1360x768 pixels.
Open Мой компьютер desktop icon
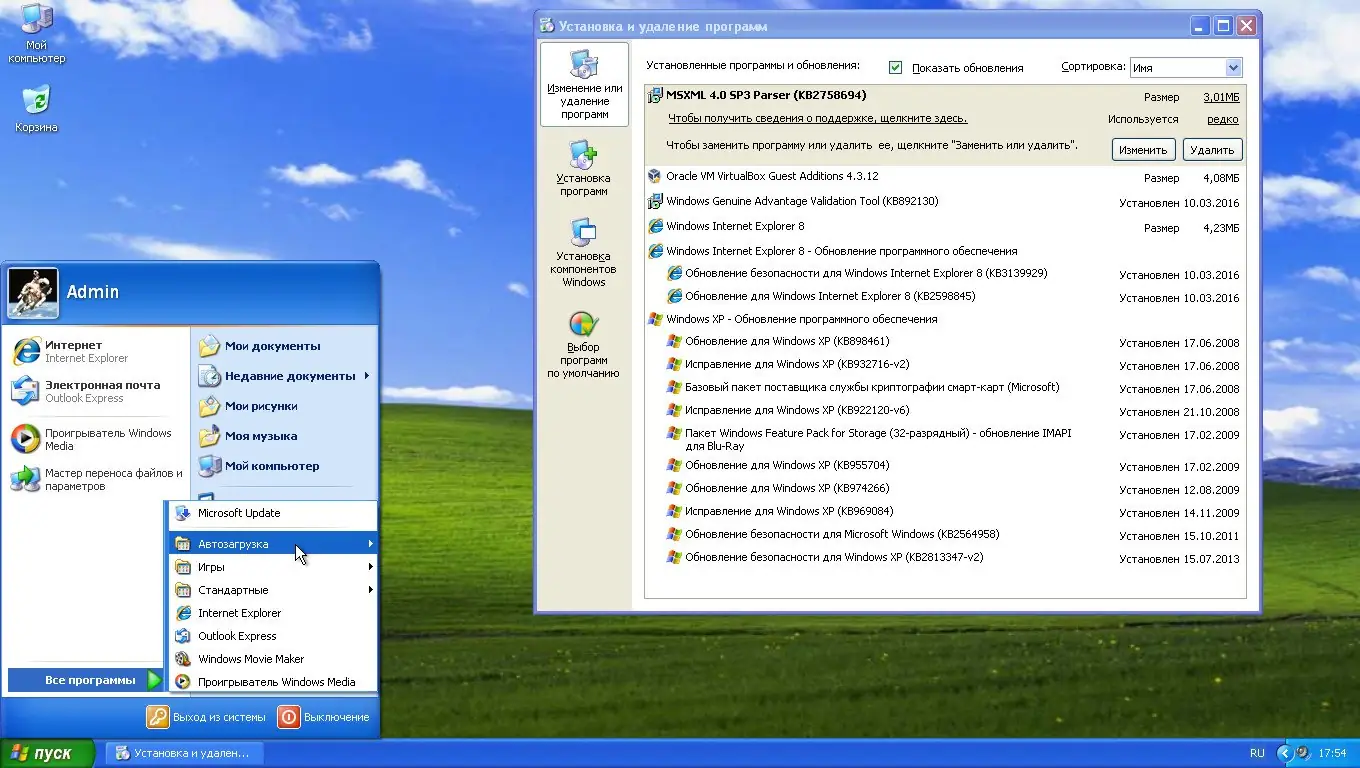tap(37, 30)
